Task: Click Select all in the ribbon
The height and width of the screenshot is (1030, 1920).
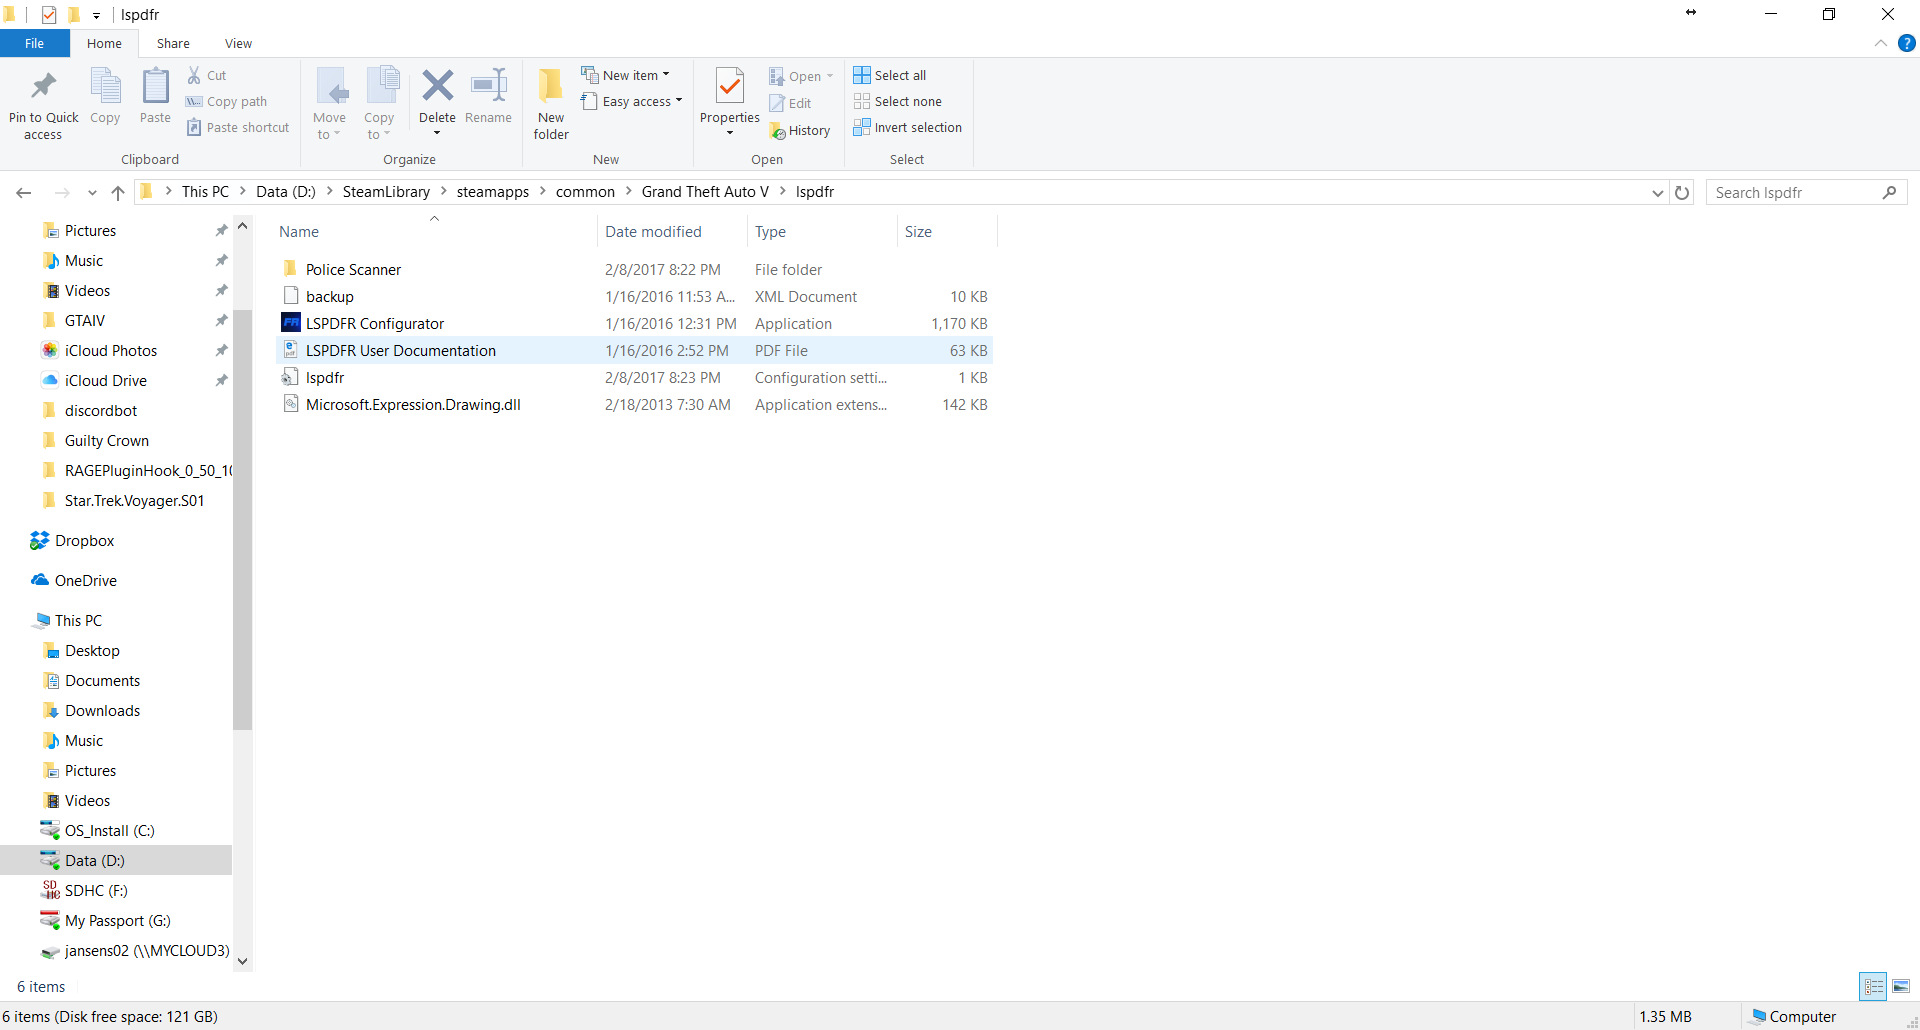Action: pyautogui.click(x=890, y=75)
